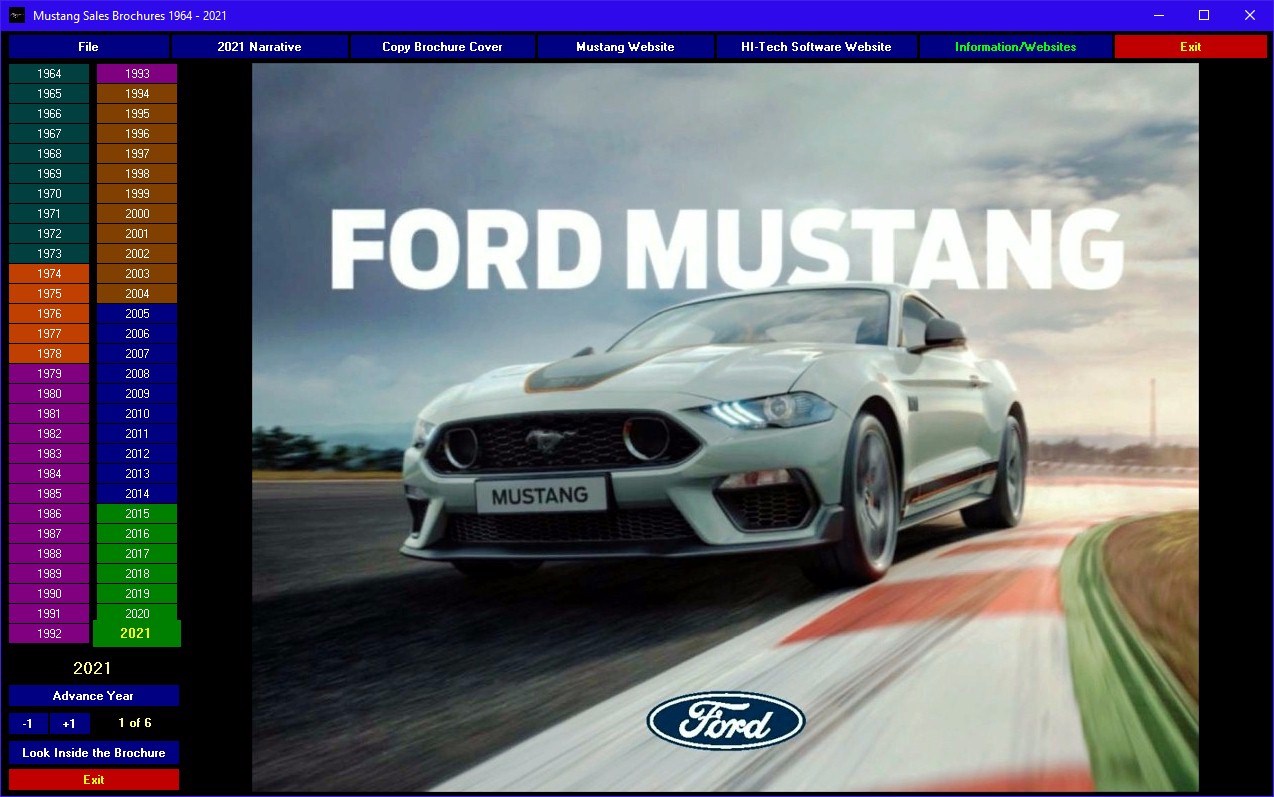Click the Advance Year button
The image size is (1274, 797).
[94, 696]
